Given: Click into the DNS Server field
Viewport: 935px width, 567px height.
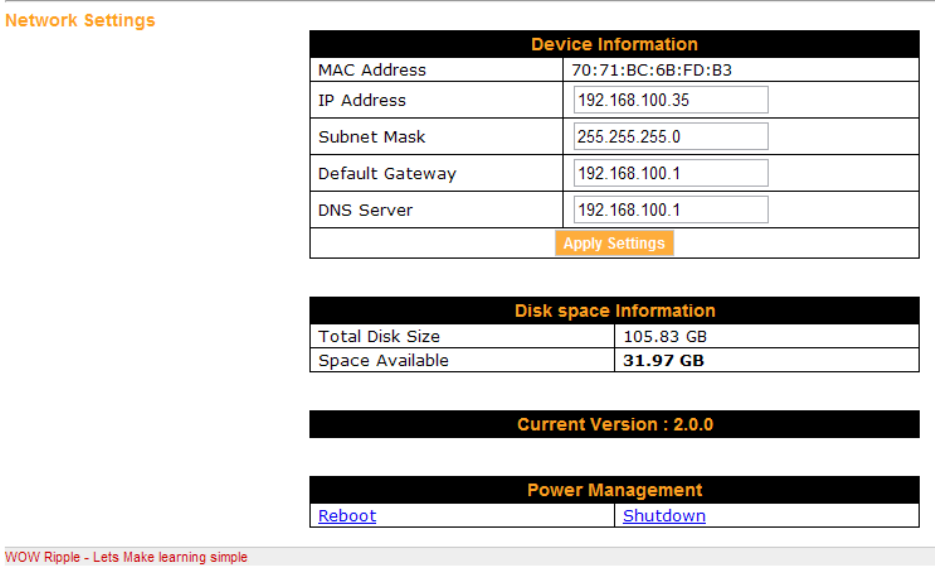Looking at the screenshot, I should [671, 210].
